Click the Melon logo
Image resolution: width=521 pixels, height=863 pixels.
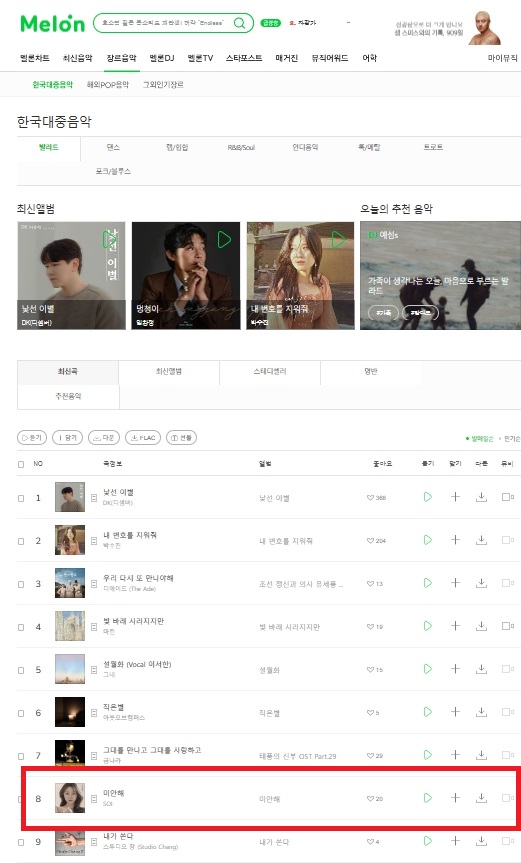52,23
